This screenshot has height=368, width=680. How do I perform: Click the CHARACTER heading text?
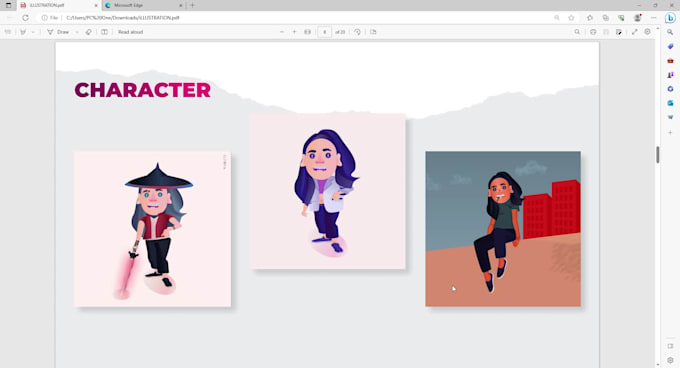(x=143, y=90)
